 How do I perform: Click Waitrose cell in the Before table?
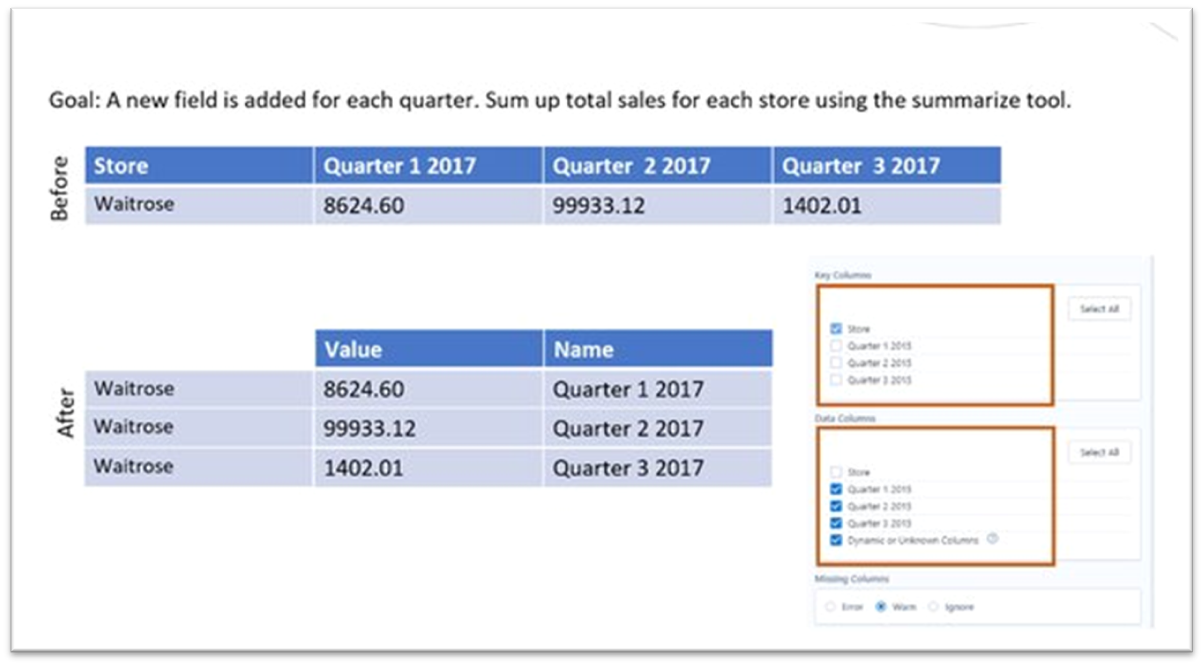(x=199, y=205)
